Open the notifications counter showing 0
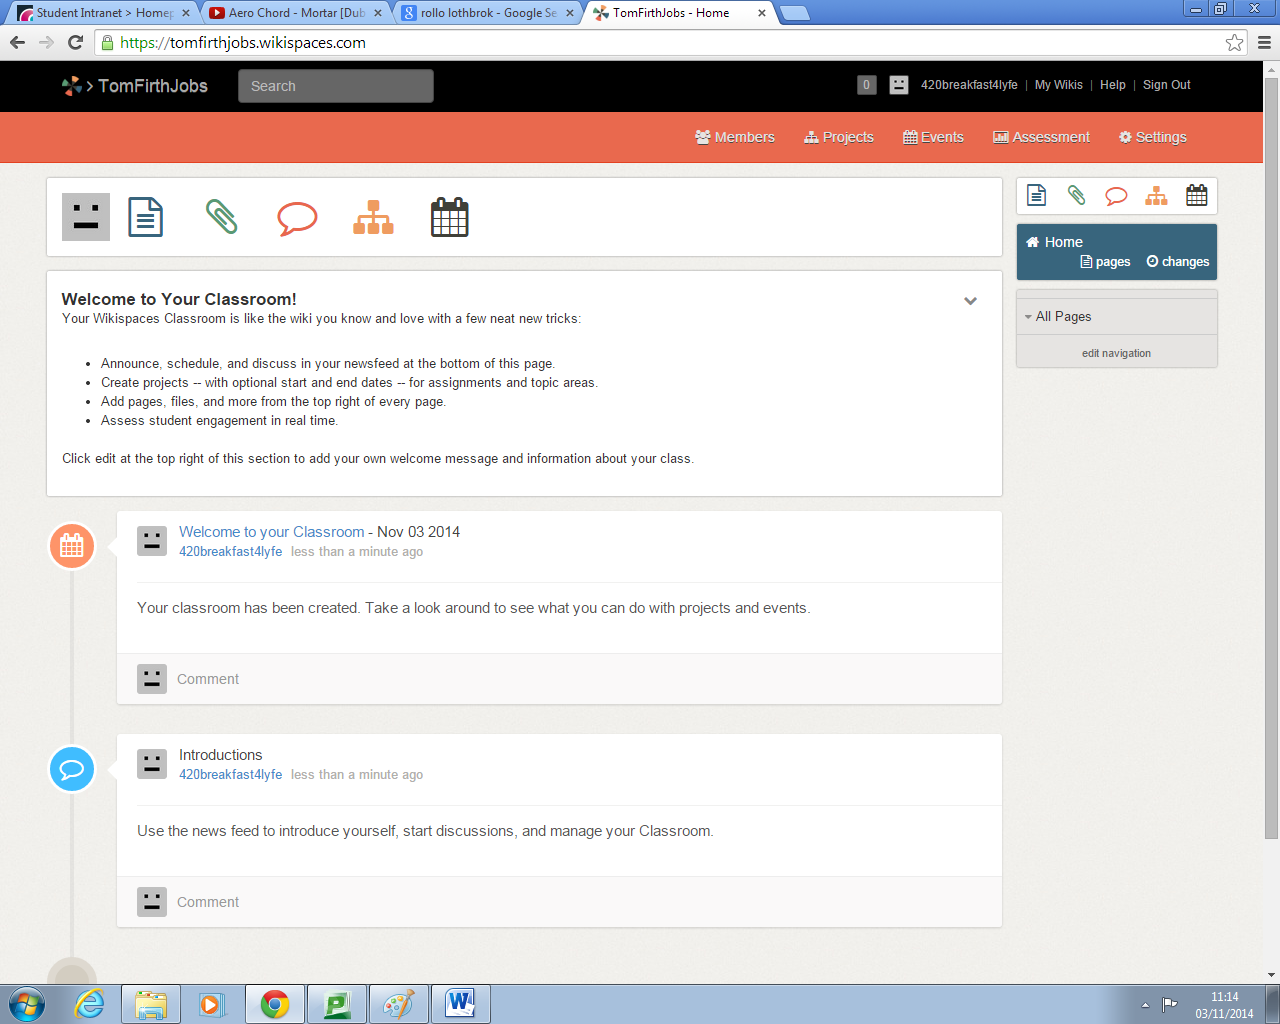Screen dimensions: 1280x1024 pyautogui.click(x=867, y=85)
